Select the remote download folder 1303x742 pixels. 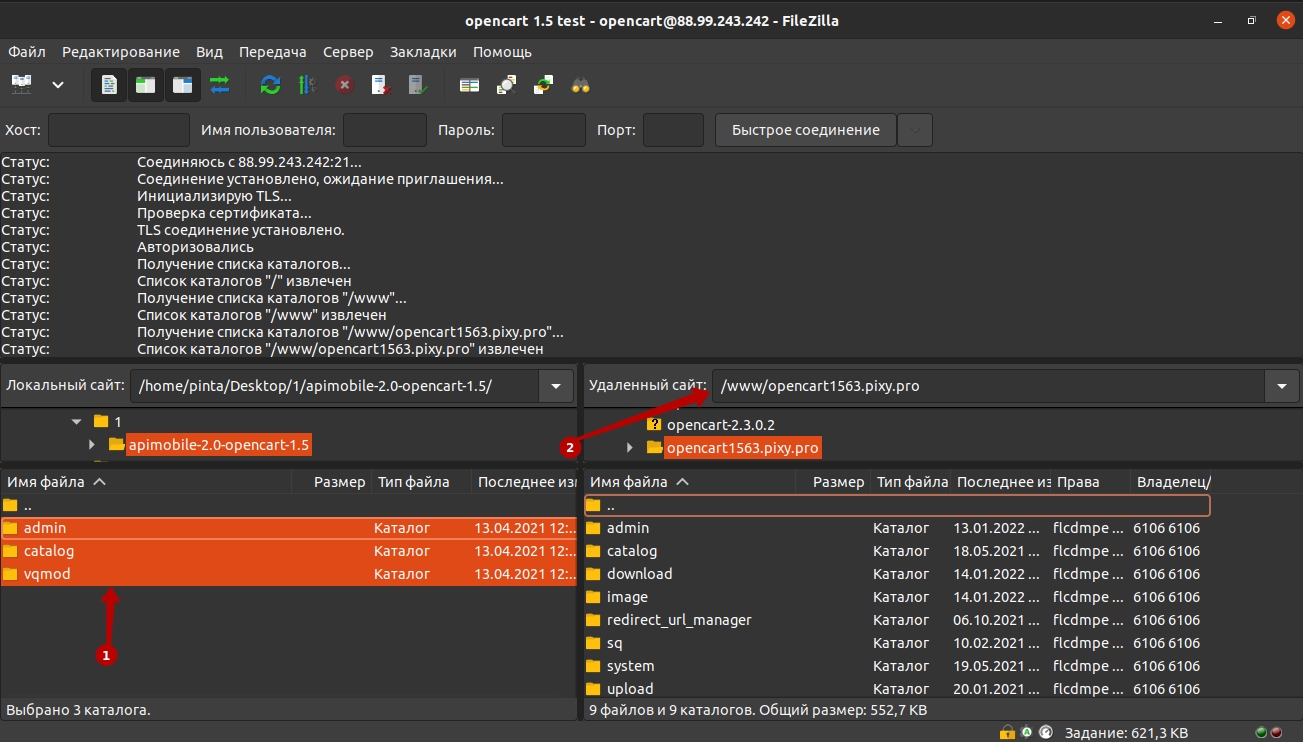click(639, 574)
